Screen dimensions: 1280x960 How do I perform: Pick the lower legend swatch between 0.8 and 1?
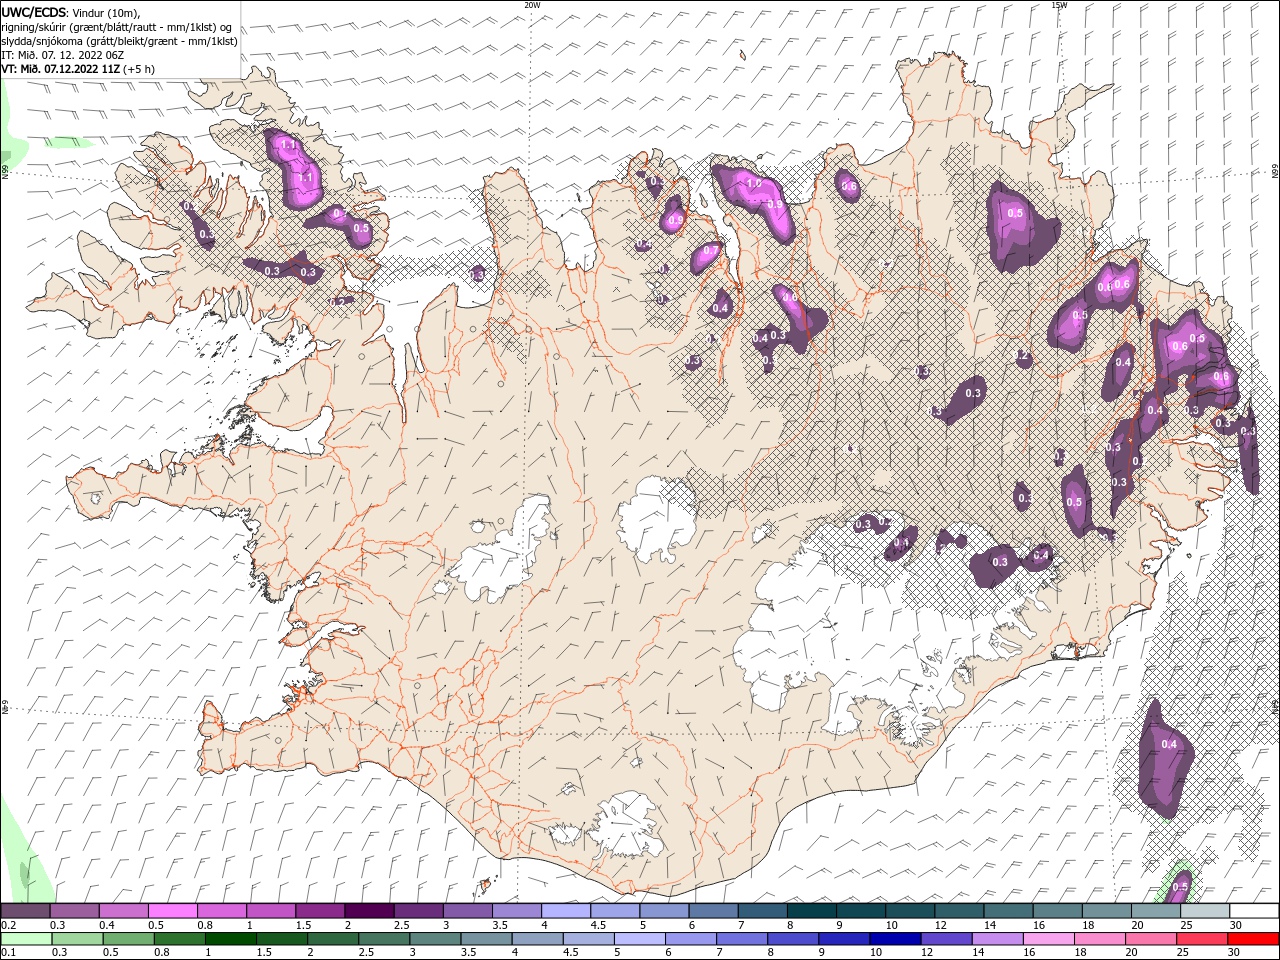click(x=180, y=939)
